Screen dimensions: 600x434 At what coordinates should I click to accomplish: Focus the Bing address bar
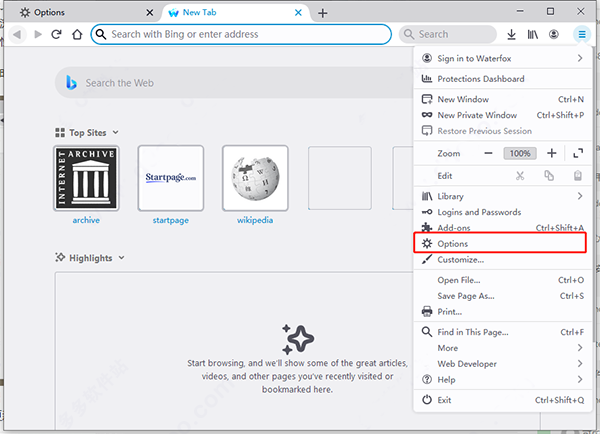[x=241, y=34]
